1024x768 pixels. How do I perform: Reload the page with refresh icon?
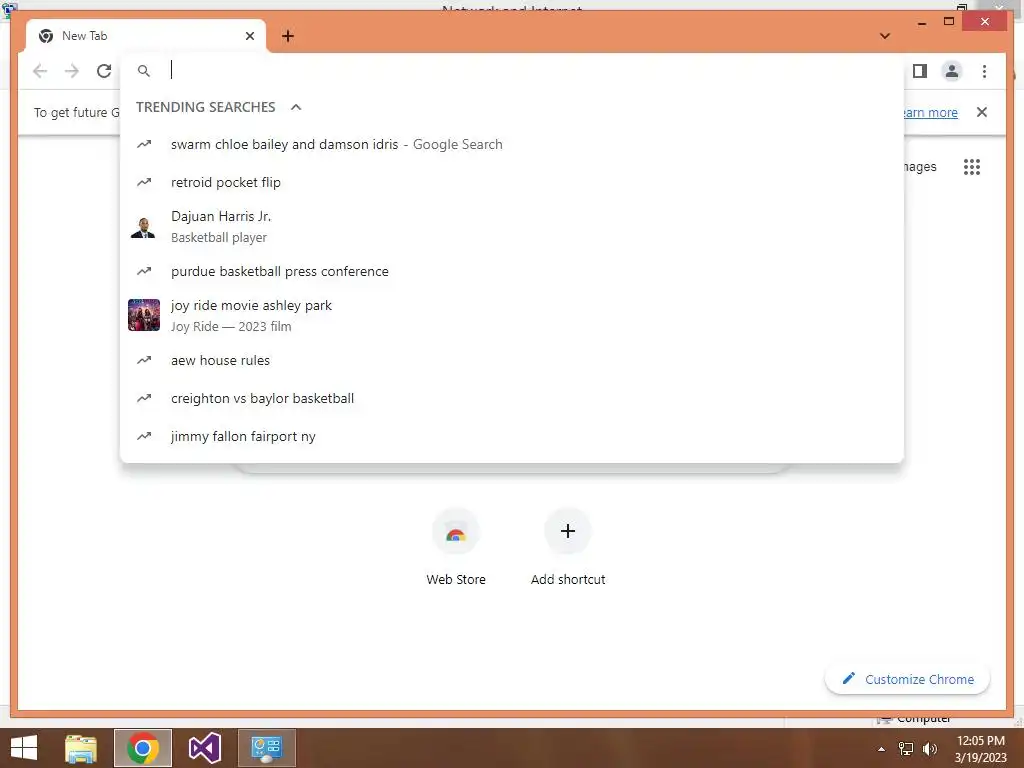104,71
